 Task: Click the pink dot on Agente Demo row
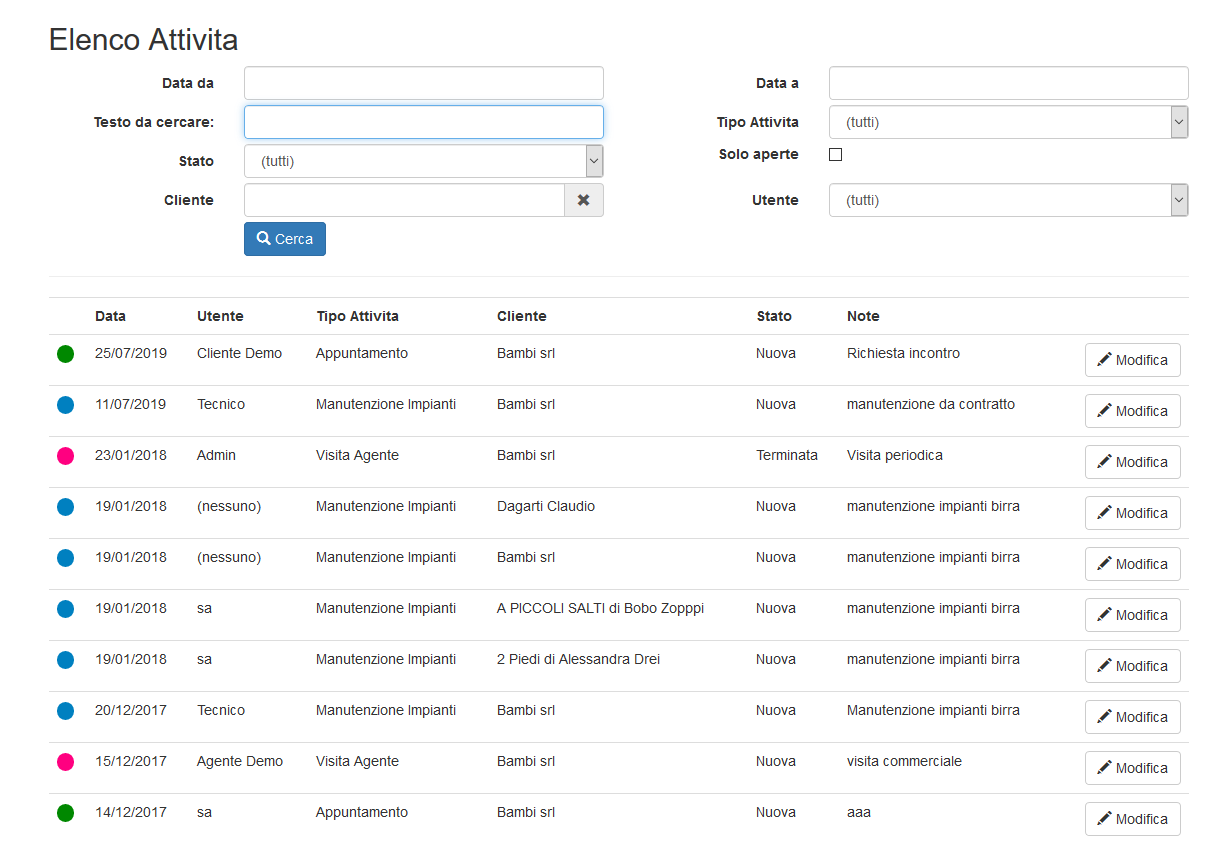65,762
